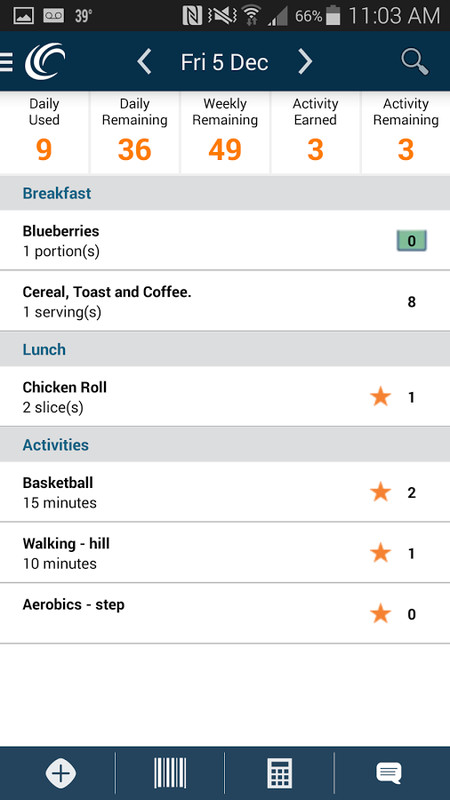Open the chat messages icon

[389, 773]
